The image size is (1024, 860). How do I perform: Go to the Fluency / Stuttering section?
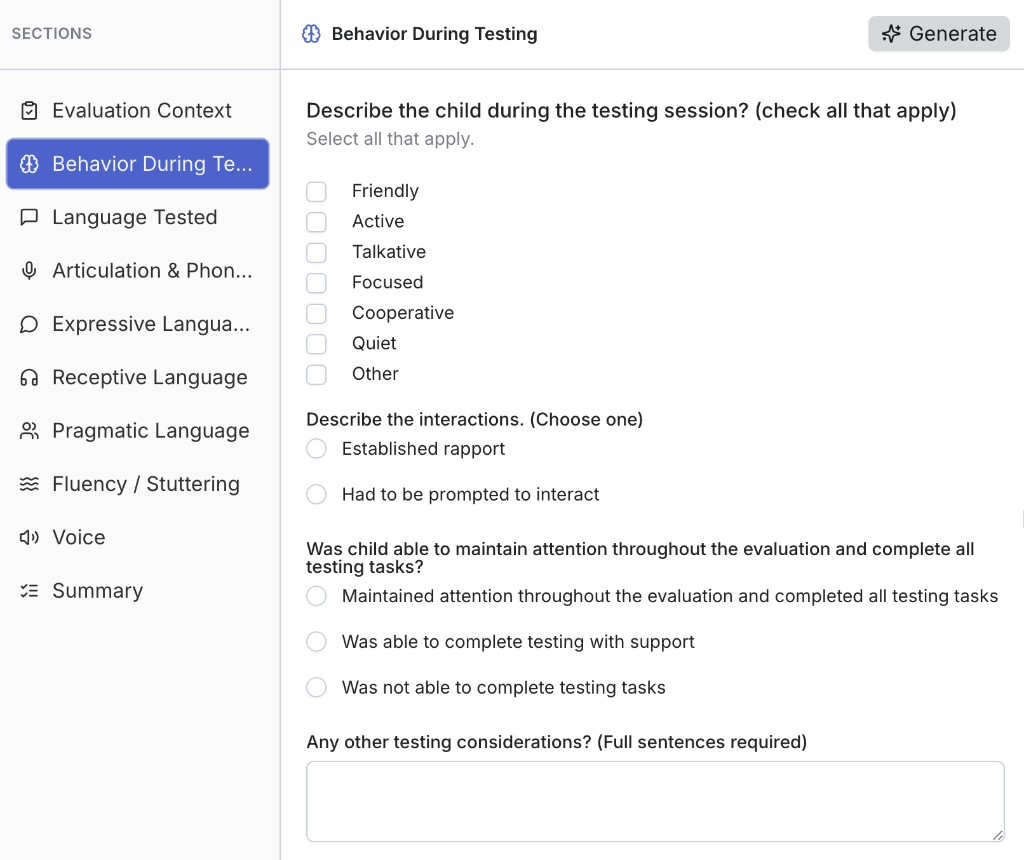click(138, 484)
